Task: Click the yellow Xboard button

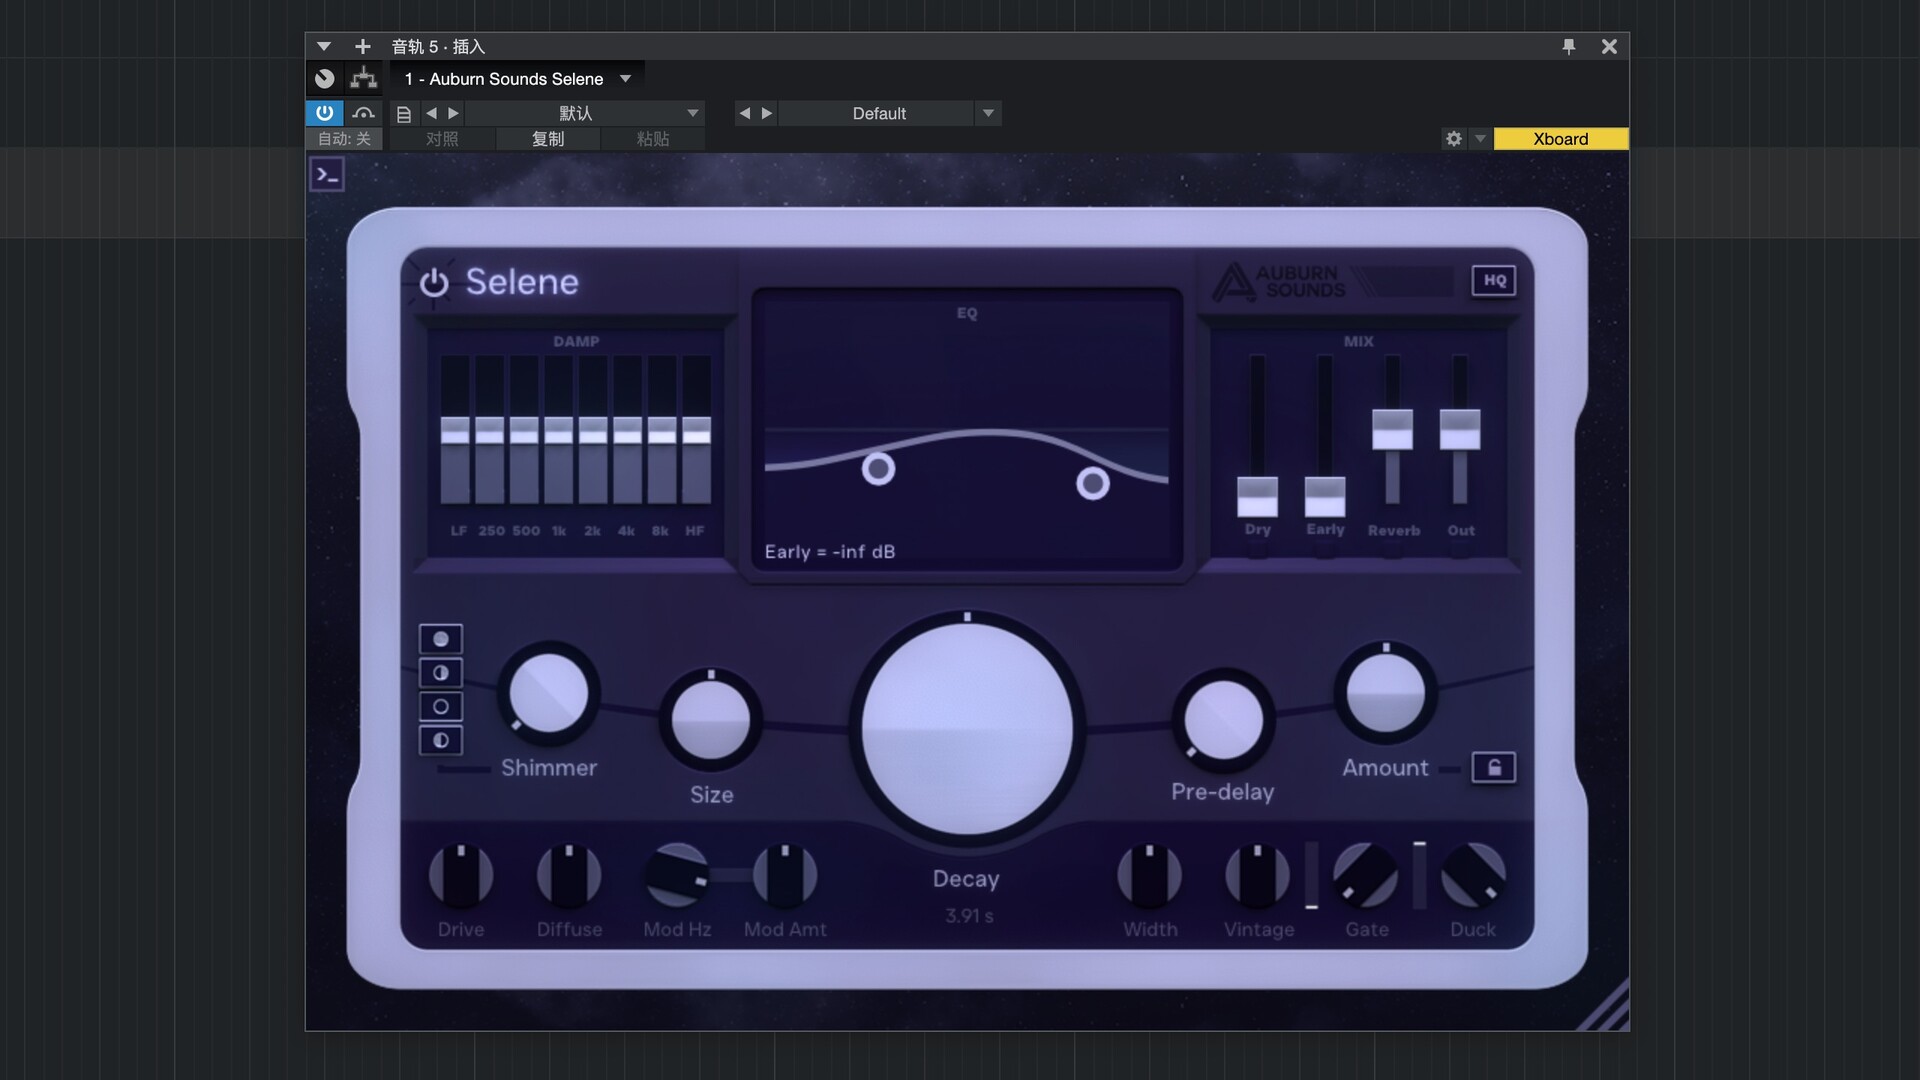Action: click(x=1560, y=139)
